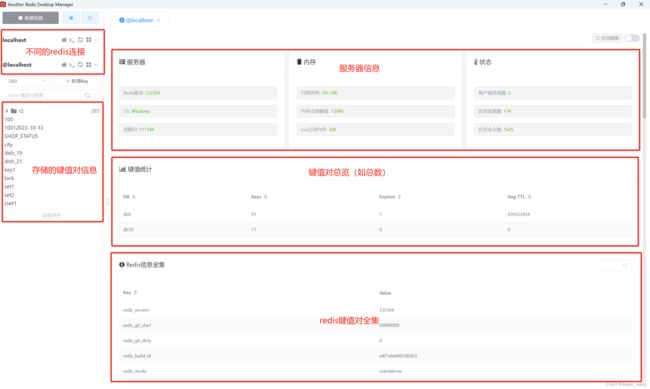Viewport: 650px width, 389px height.
Task: Open the SHOP_STATUS key
Action: tap(21, 136)
